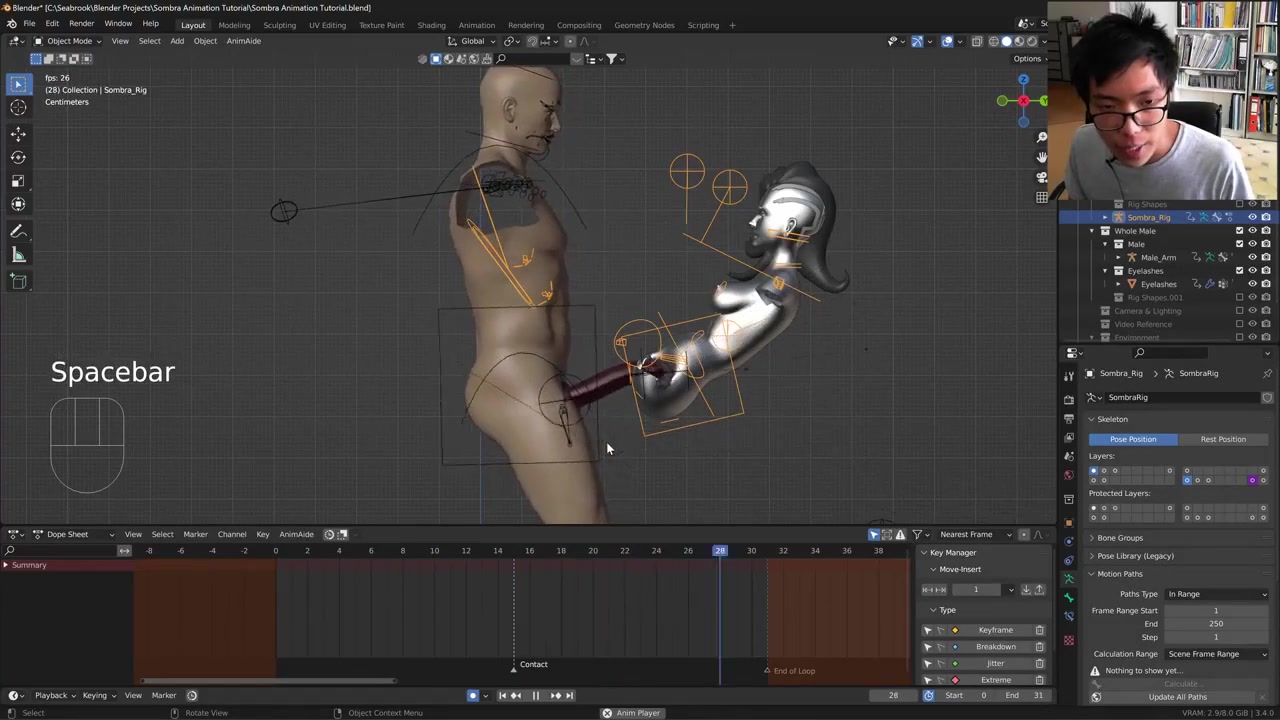This screenshot has height=720, width=1280.
Task: Select the Move tool
Action: pyautogui.click(x=18, y=133)
